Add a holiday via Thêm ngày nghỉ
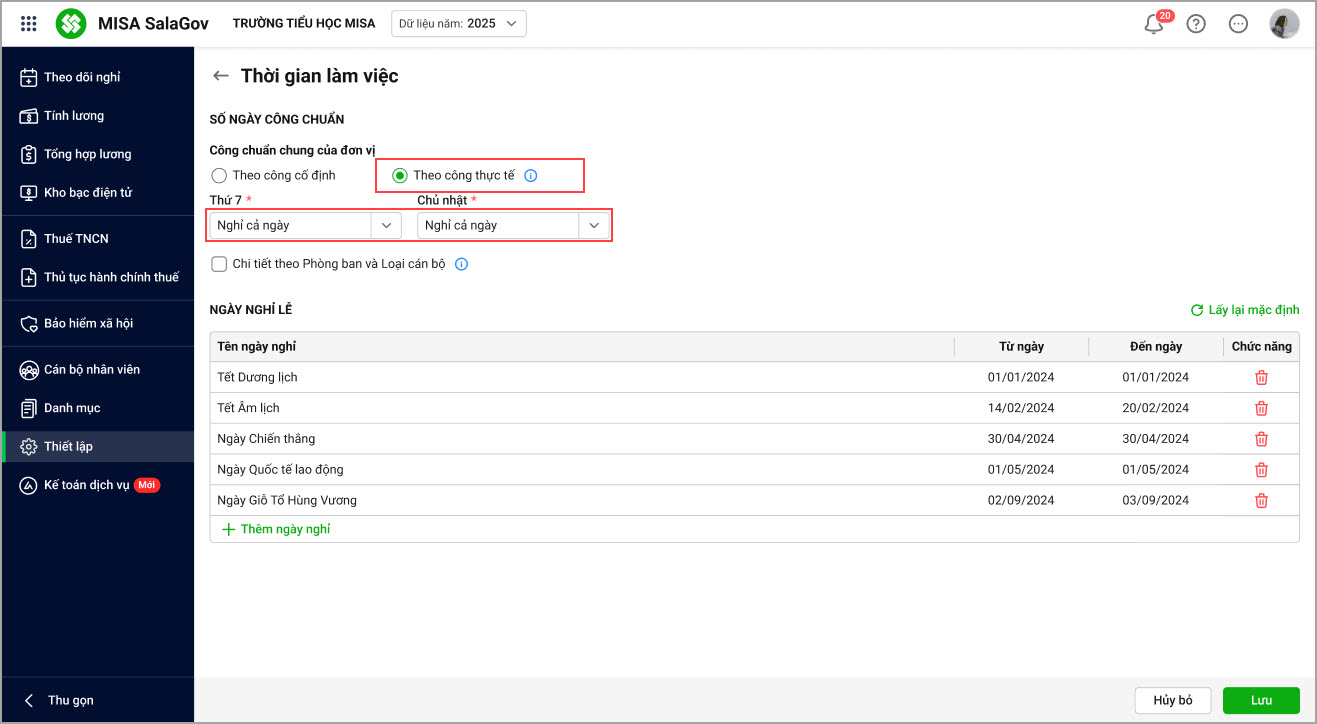 pyautogui.click(x=276, y=529)
